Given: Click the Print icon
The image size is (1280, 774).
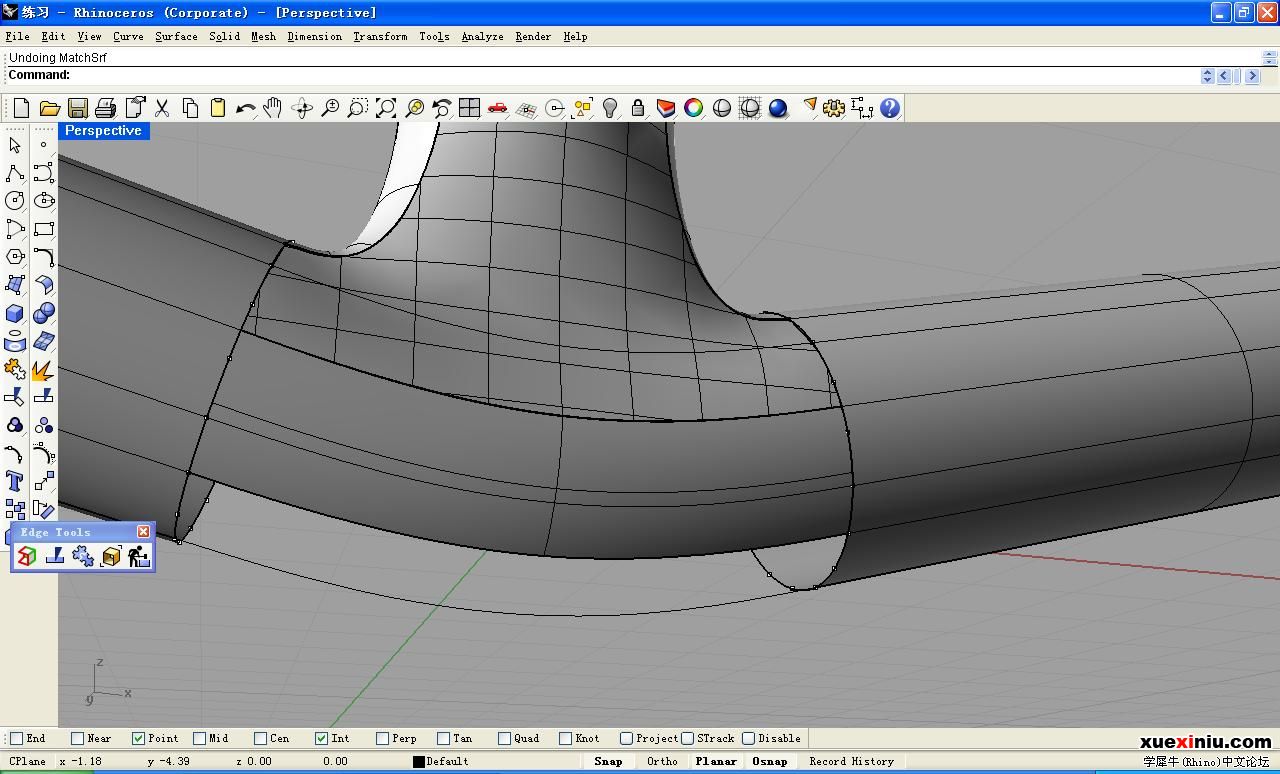Looking at the screenshot, I should [105, 108].
